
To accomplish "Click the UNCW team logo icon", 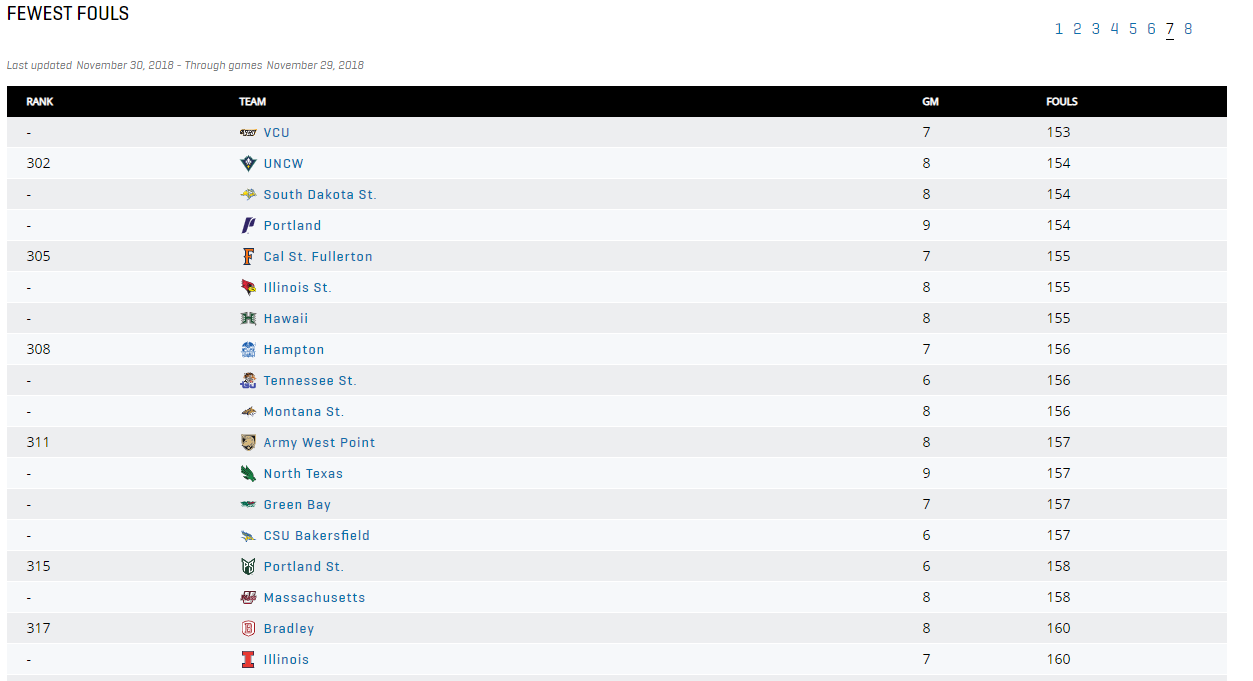I will coord(248,163).
